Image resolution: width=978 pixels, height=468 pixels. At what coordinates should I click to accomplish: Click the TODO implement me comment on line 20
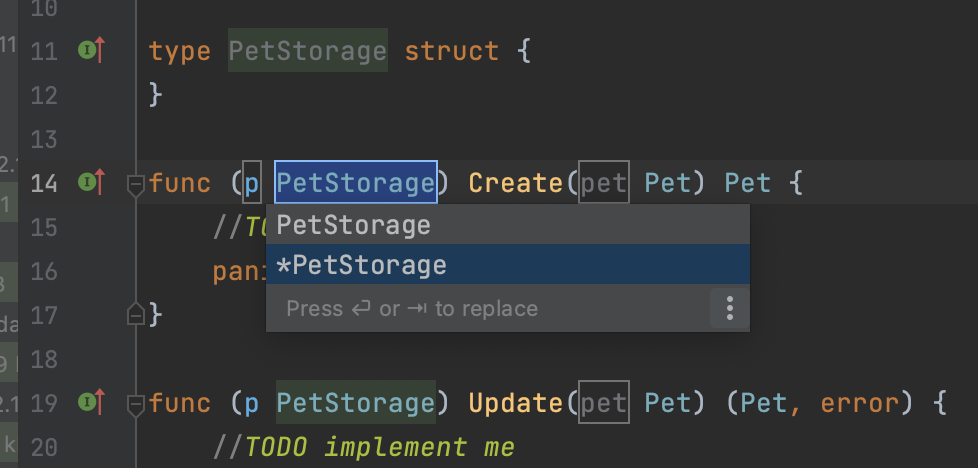(380, 447)
